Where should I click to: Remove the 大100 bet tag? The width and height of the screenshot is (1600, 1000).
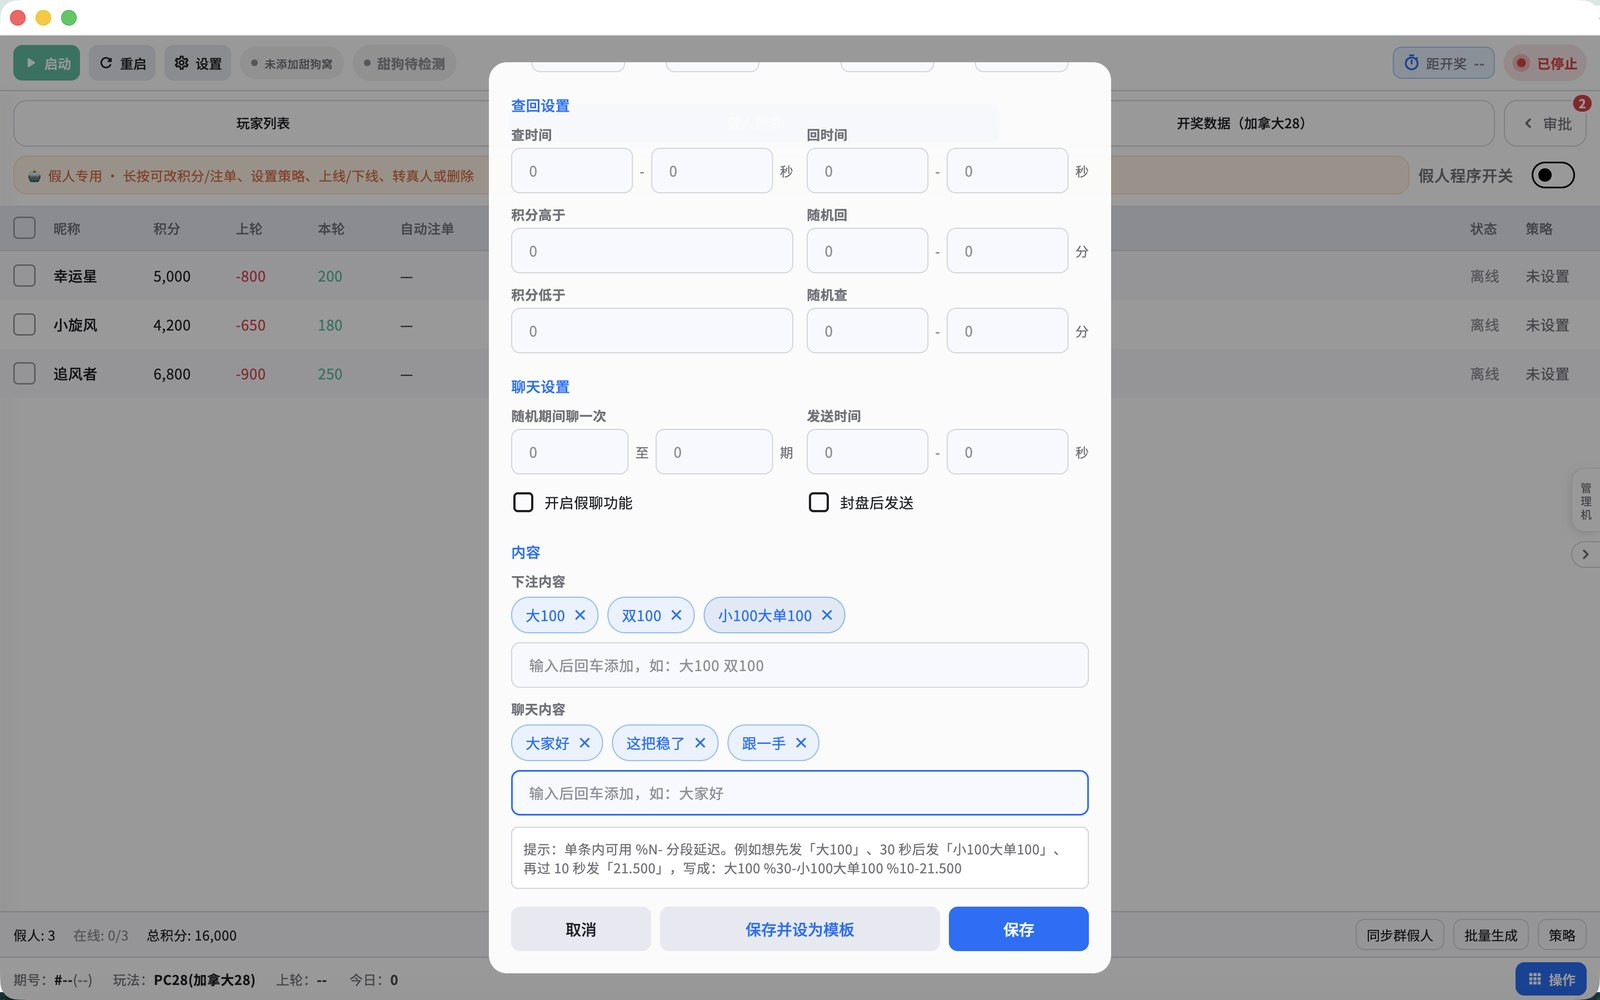coord(580,615)
